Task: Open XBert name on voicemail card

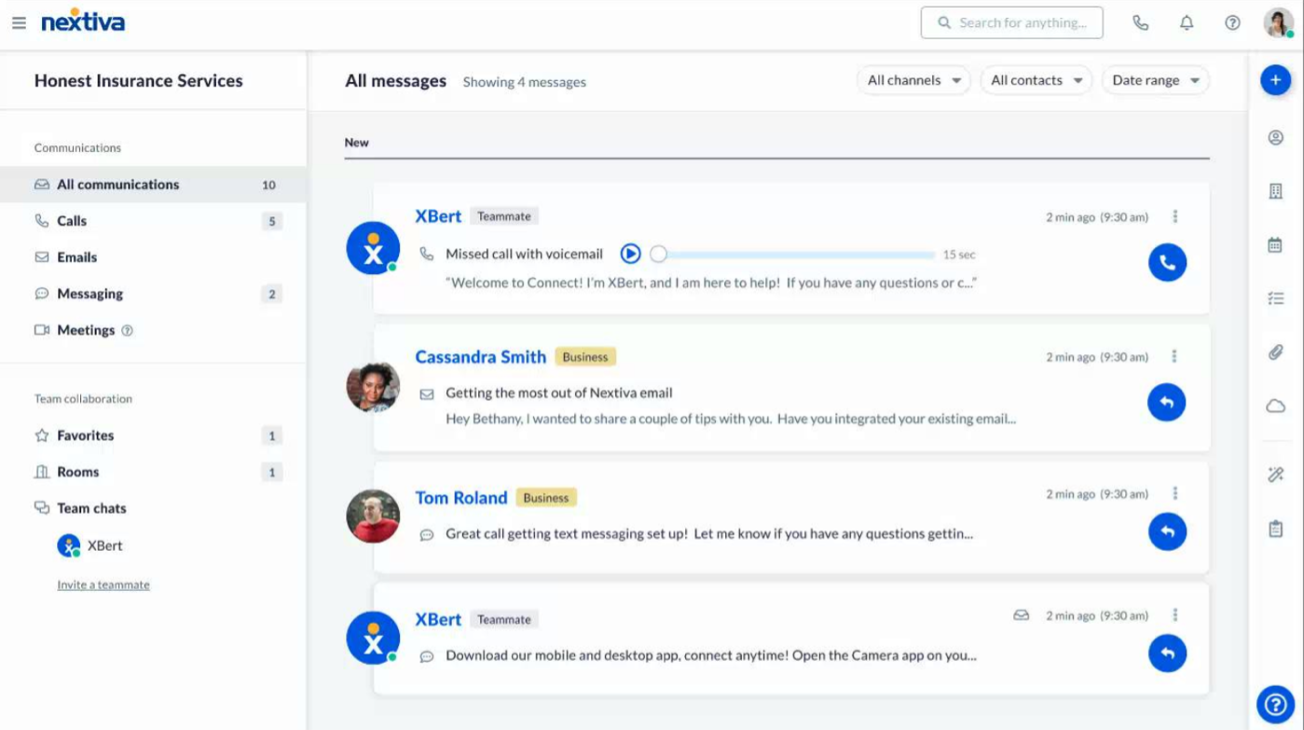Action: click(438, 216)
